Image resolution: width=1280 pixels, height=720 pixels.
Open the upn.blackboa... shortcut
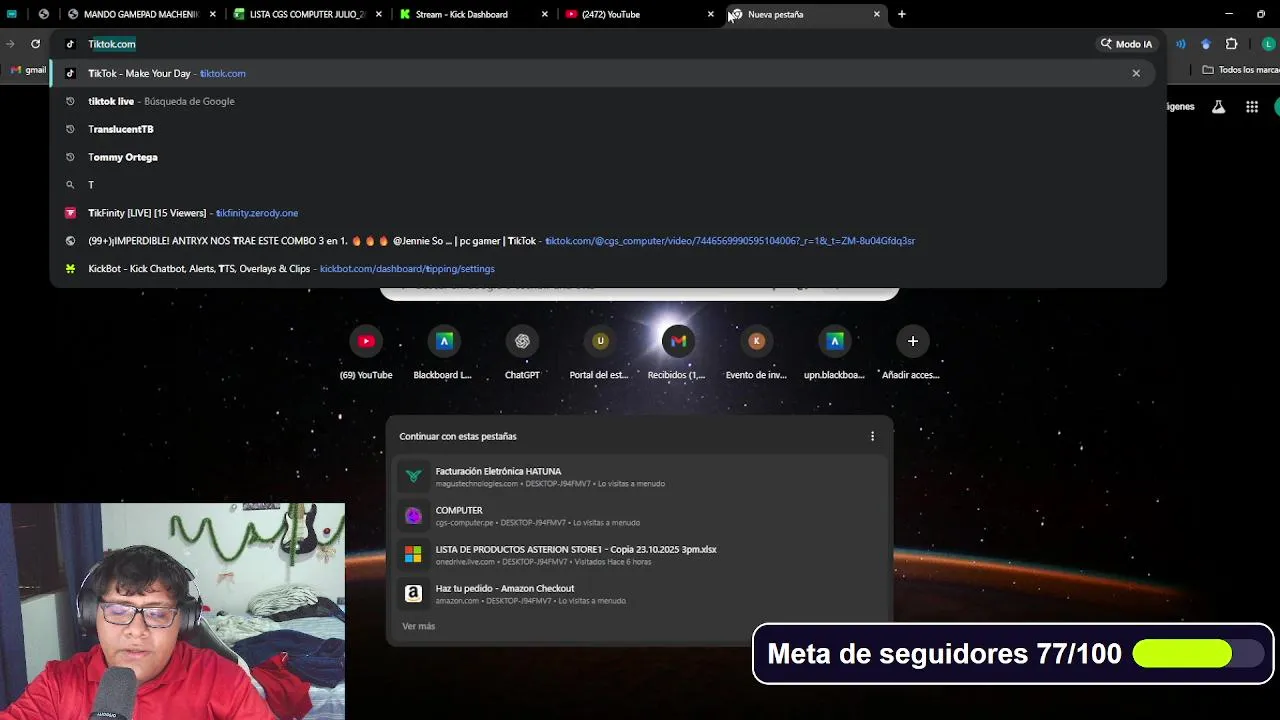point(834,353)
